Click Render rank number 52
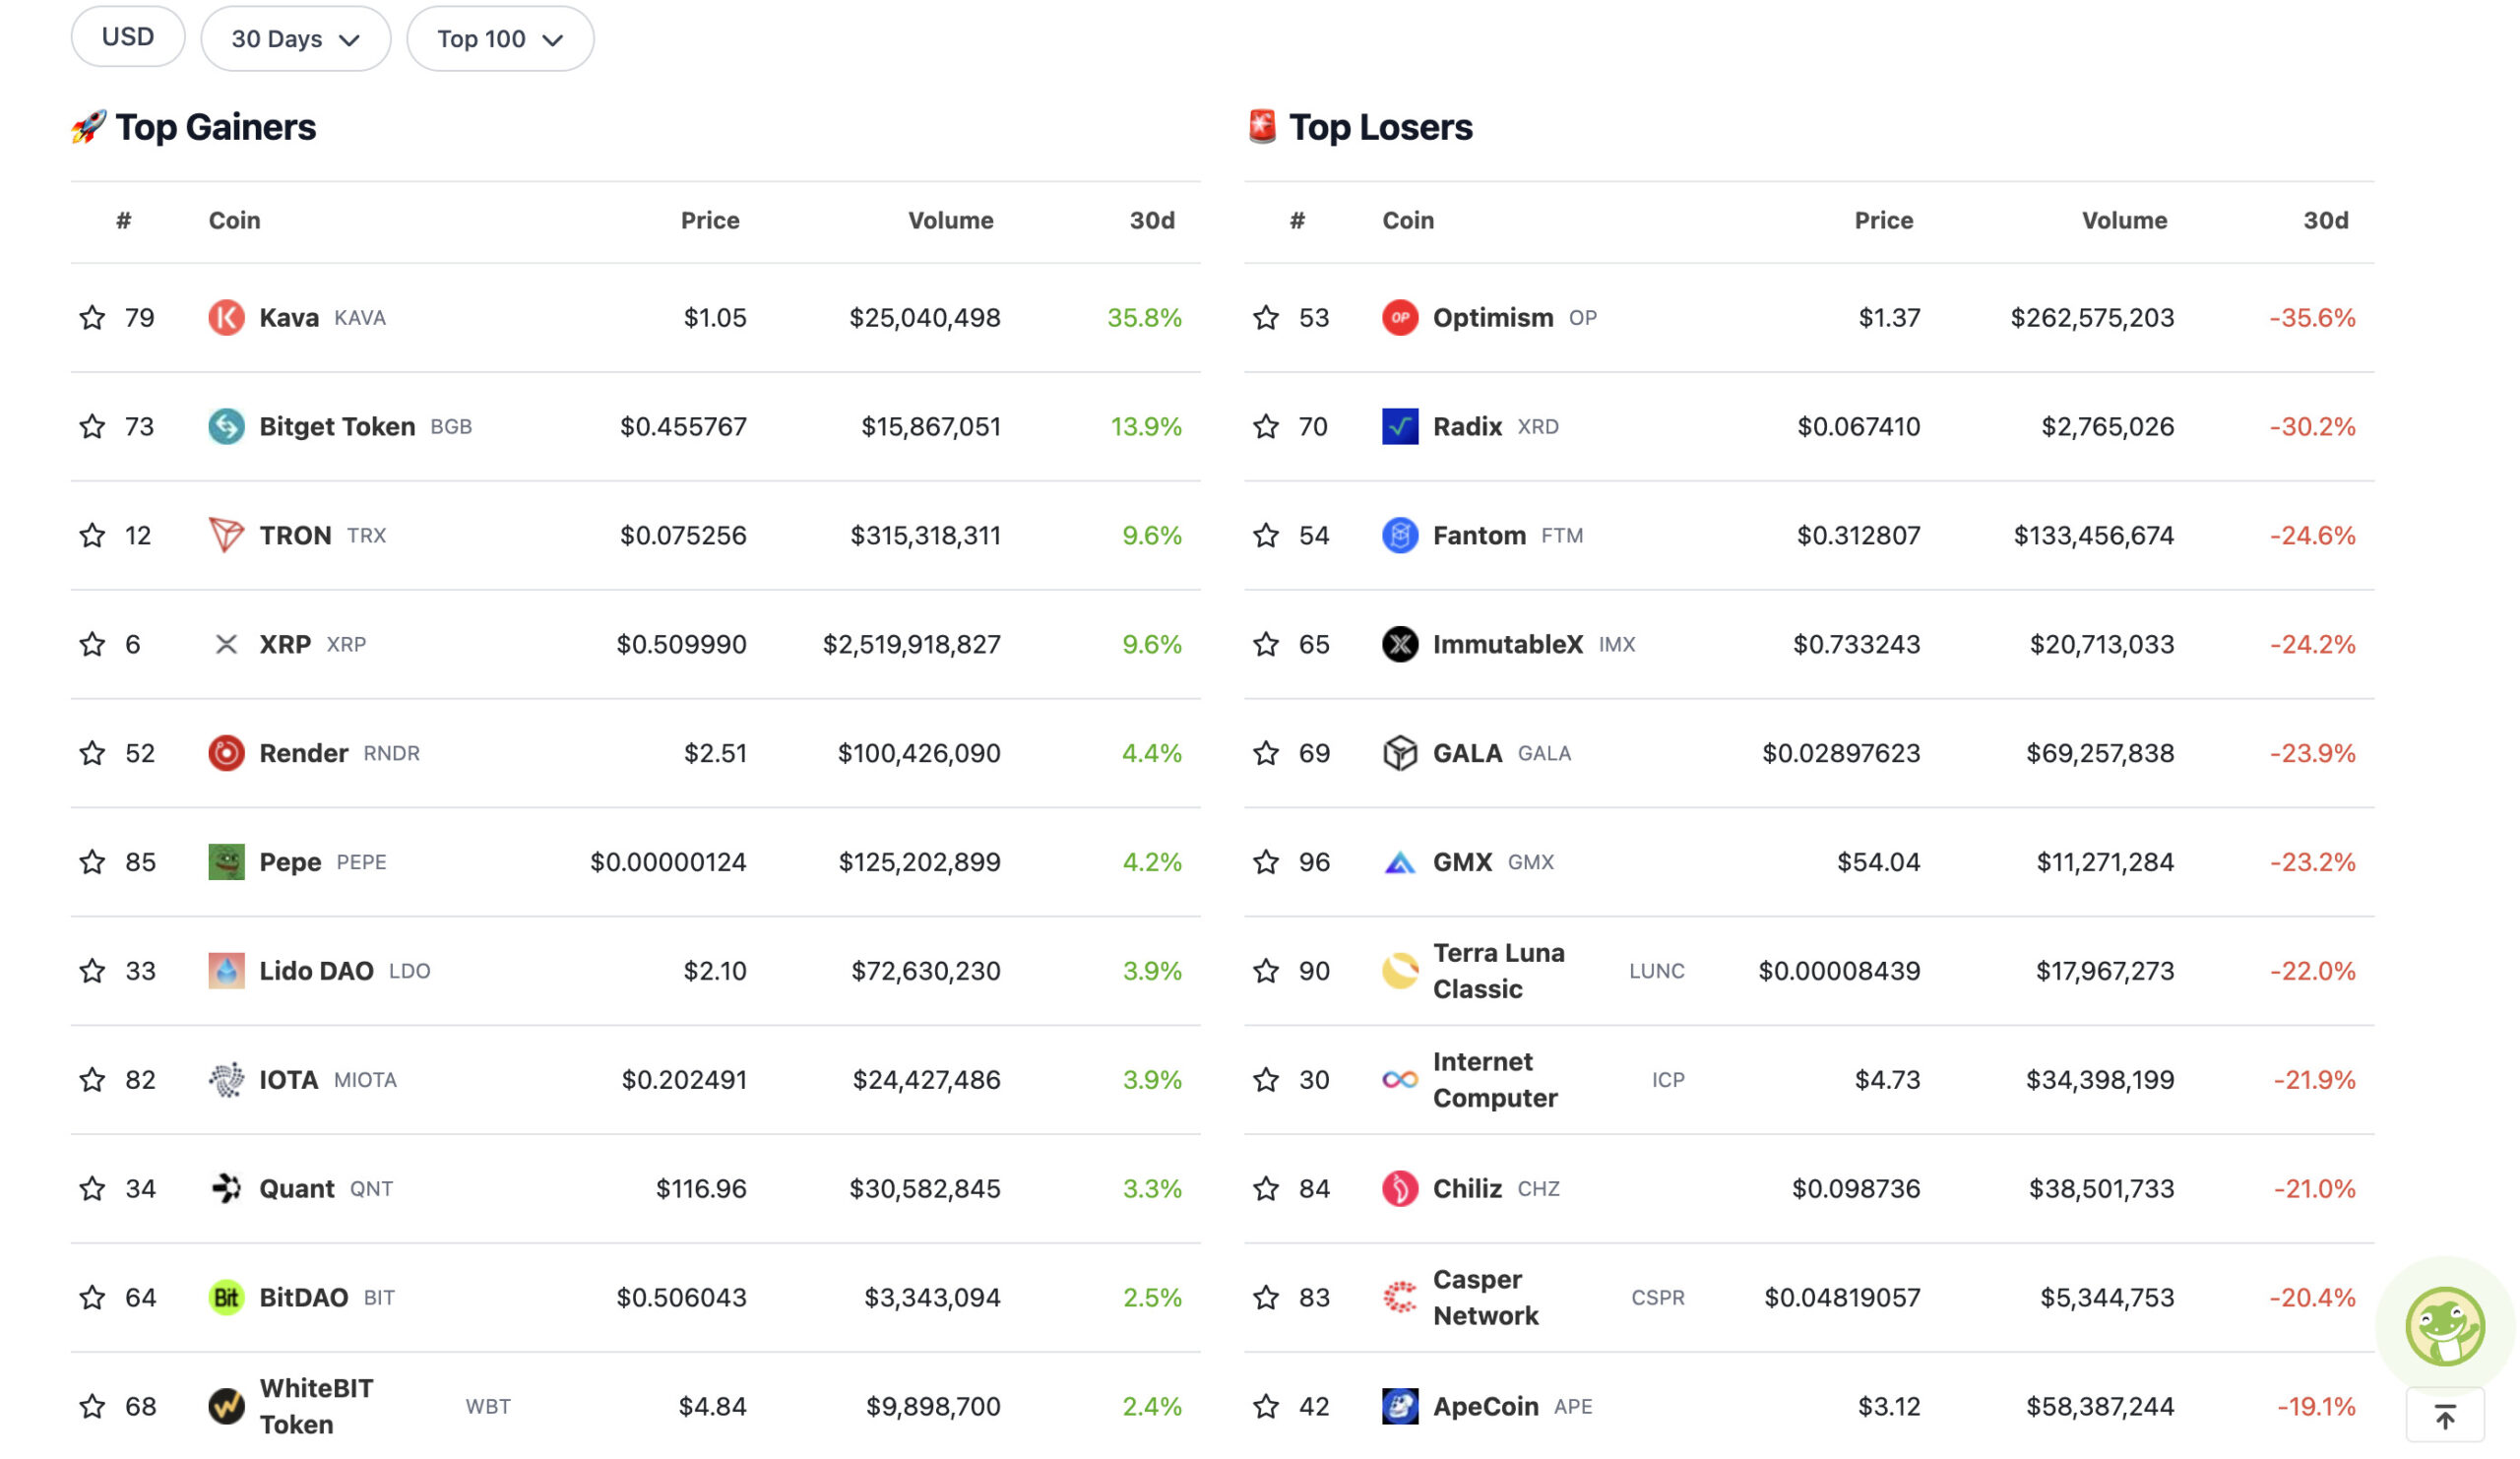This screenshot has height=1459, width=2520. [x=140, y=753]
